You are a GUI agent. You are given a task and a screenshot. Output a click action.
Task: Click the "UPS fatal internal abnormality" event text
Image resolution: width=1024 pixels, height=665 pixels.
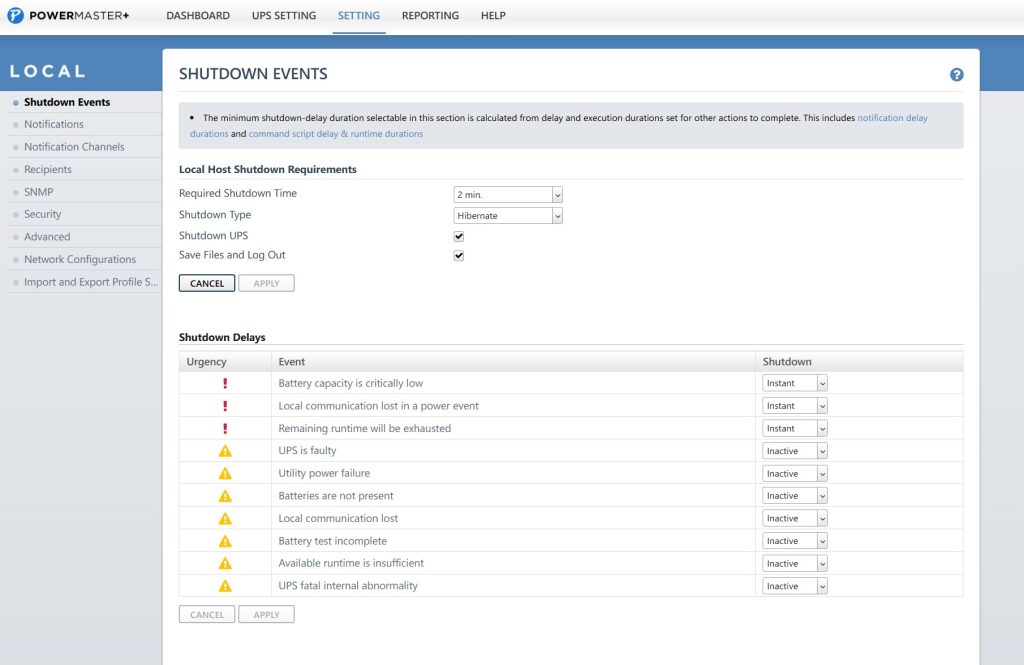click(348, 586)
